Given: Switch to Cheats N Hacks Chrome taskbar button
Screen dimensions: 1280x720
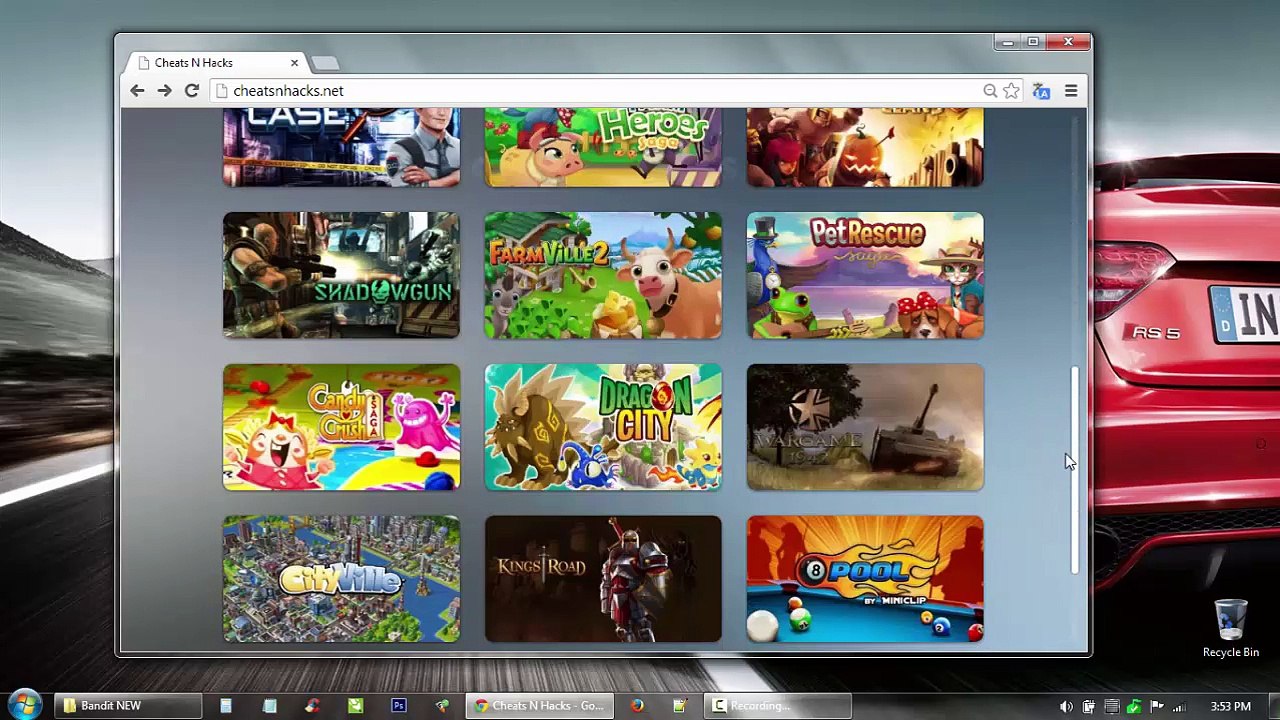Looking at the screenshot, I should coord(540,706).
